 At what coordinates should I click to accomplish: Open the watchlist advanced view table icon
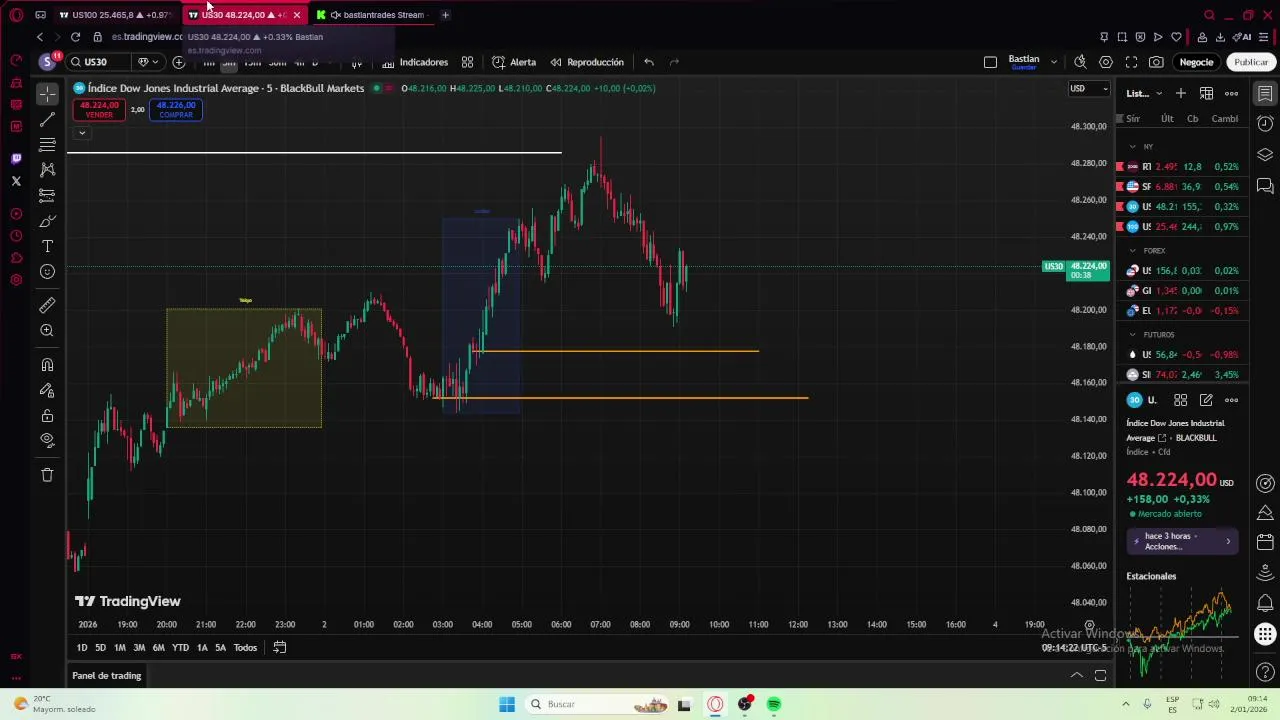1206,93
